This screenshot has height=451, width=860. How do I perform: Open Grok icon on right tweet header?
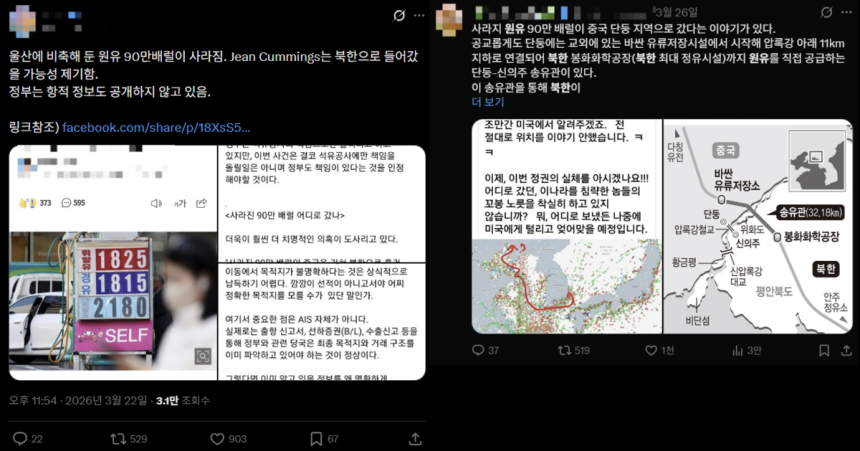[827, 12]
